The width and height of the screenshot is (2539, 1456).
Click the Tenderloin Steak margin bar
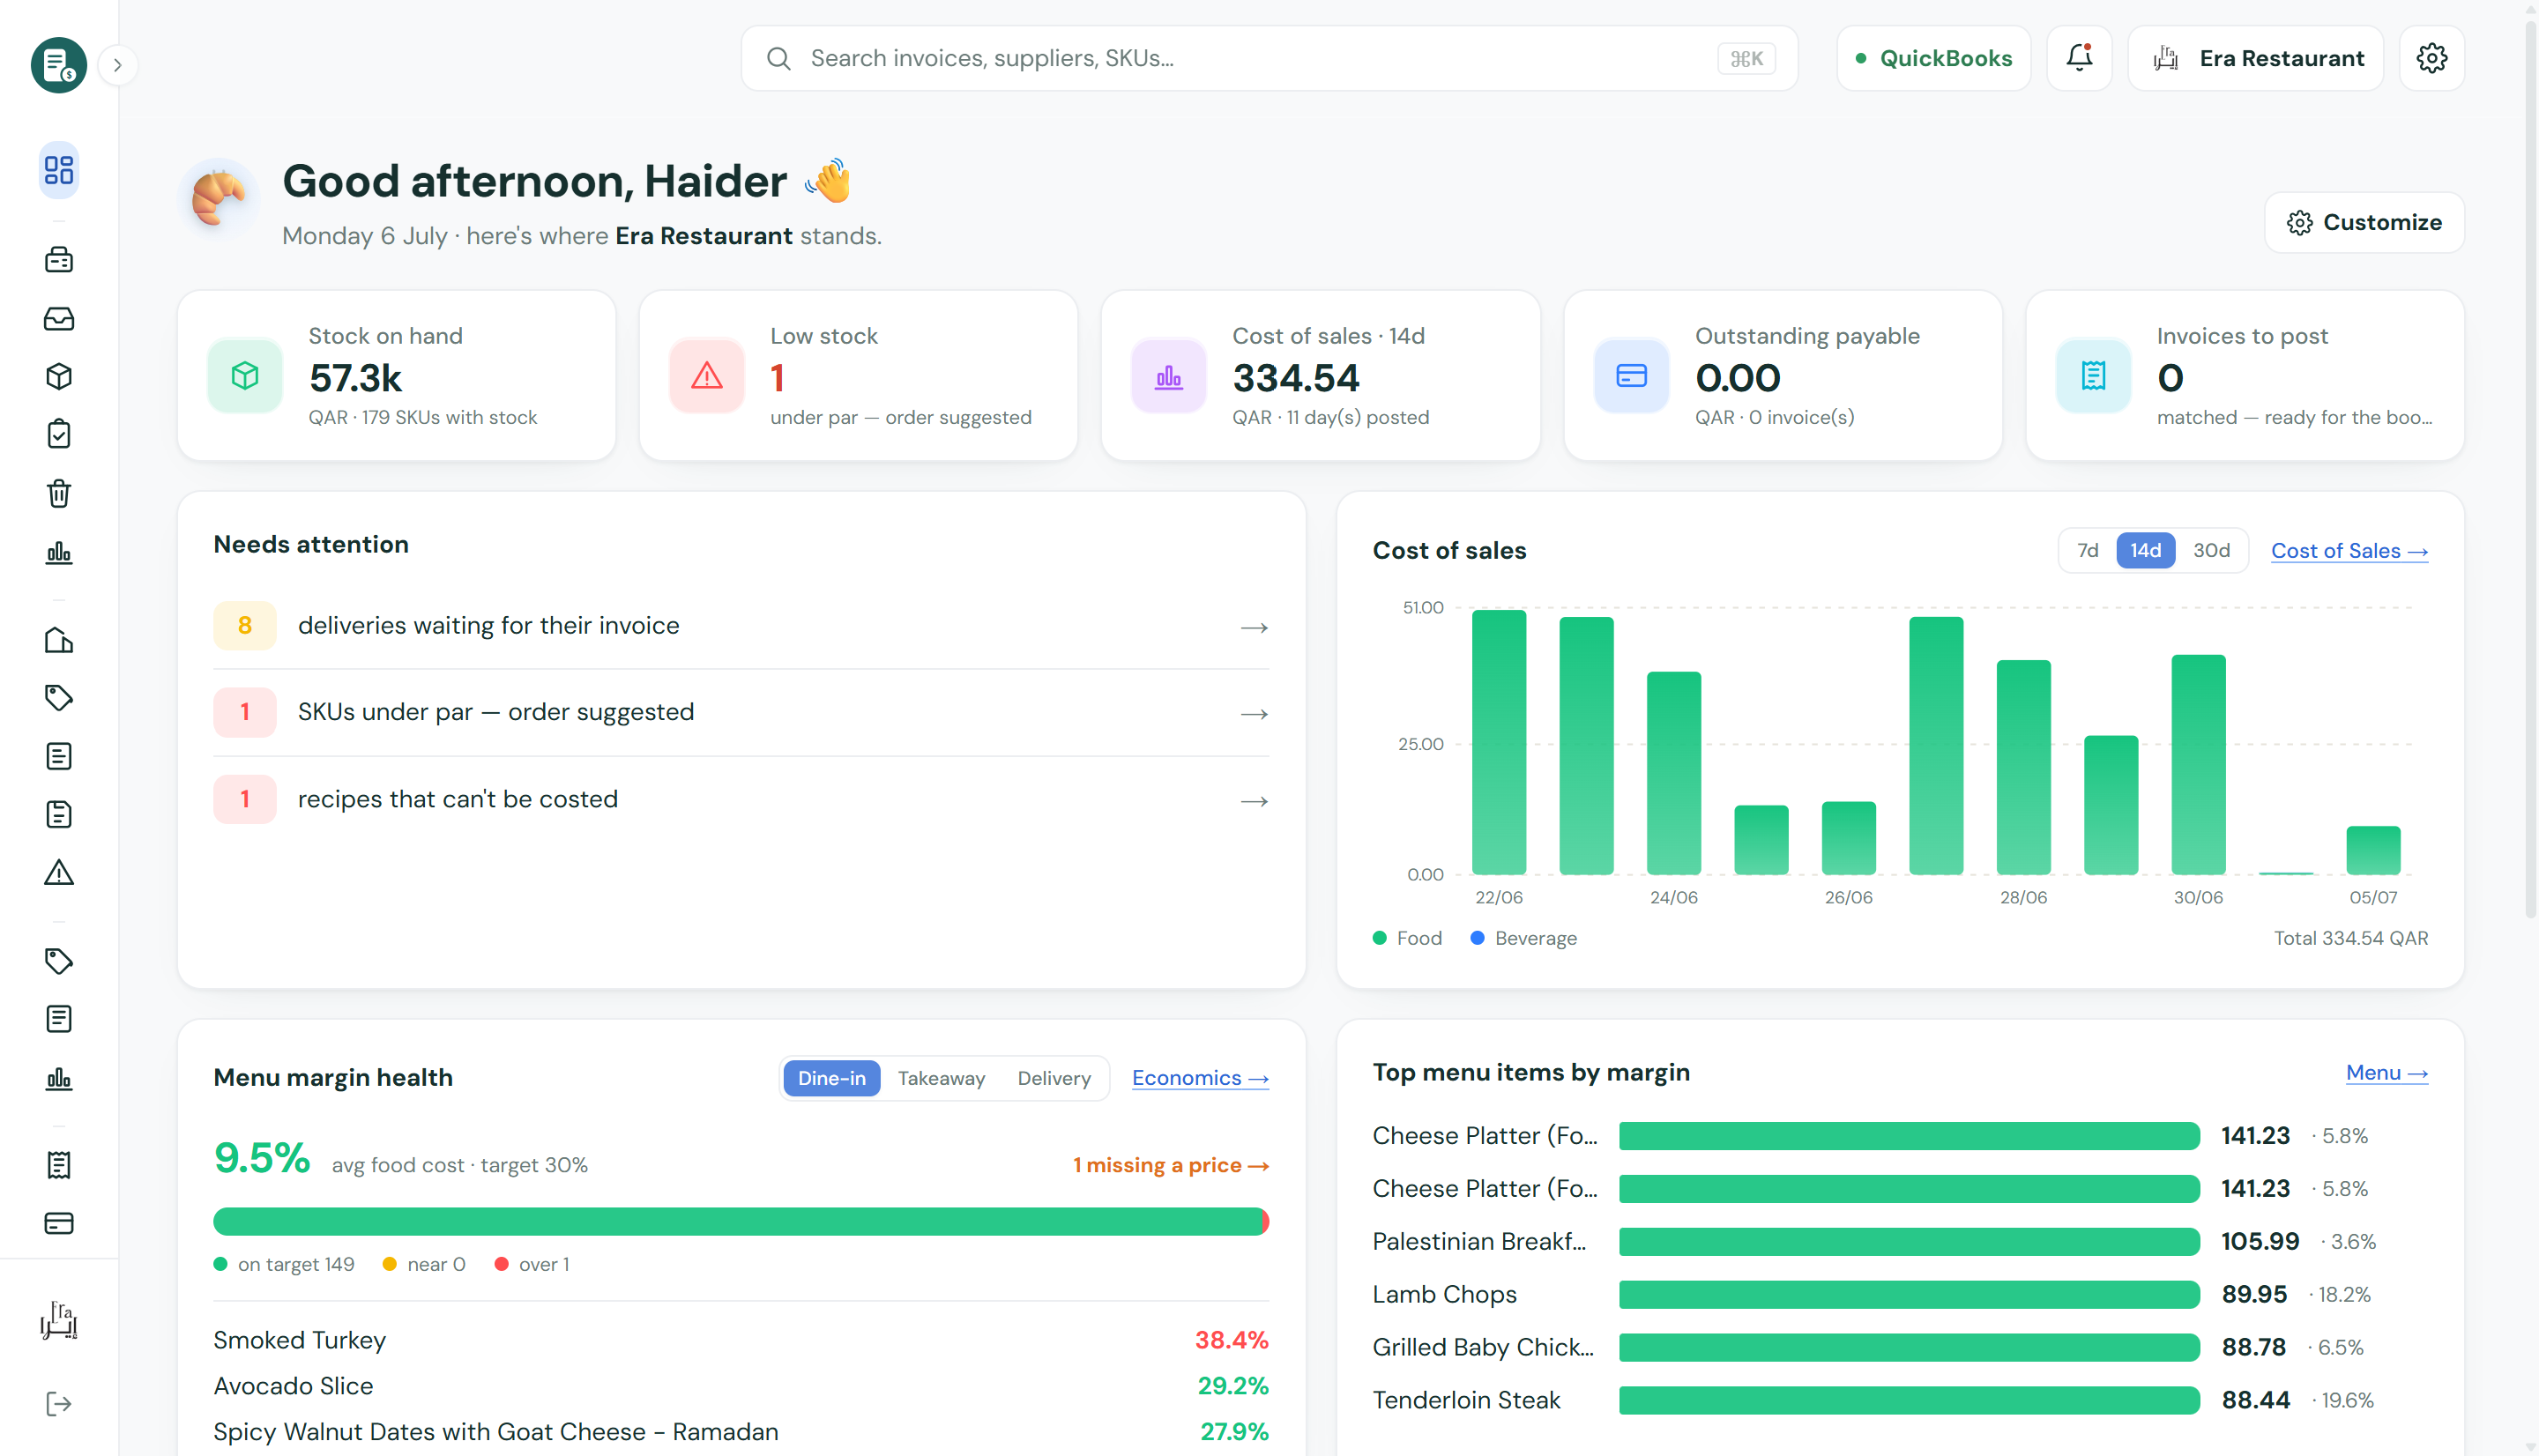pyautogui.click(x=1909, y=1400)
